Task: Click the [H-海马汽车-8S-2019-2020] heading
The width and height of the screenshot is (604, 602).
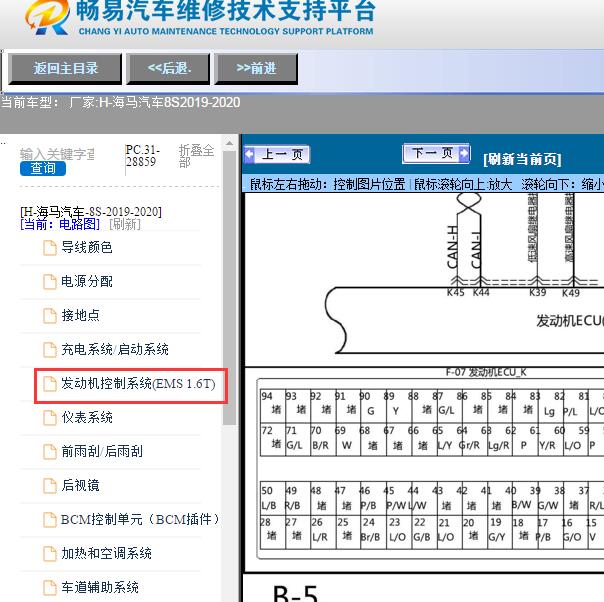Action: click(91, 211)
